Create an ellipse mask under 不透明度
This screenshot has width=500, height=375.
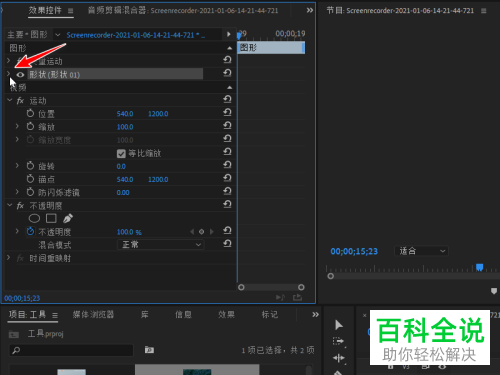pyautogui.click(x=34, y=218)
